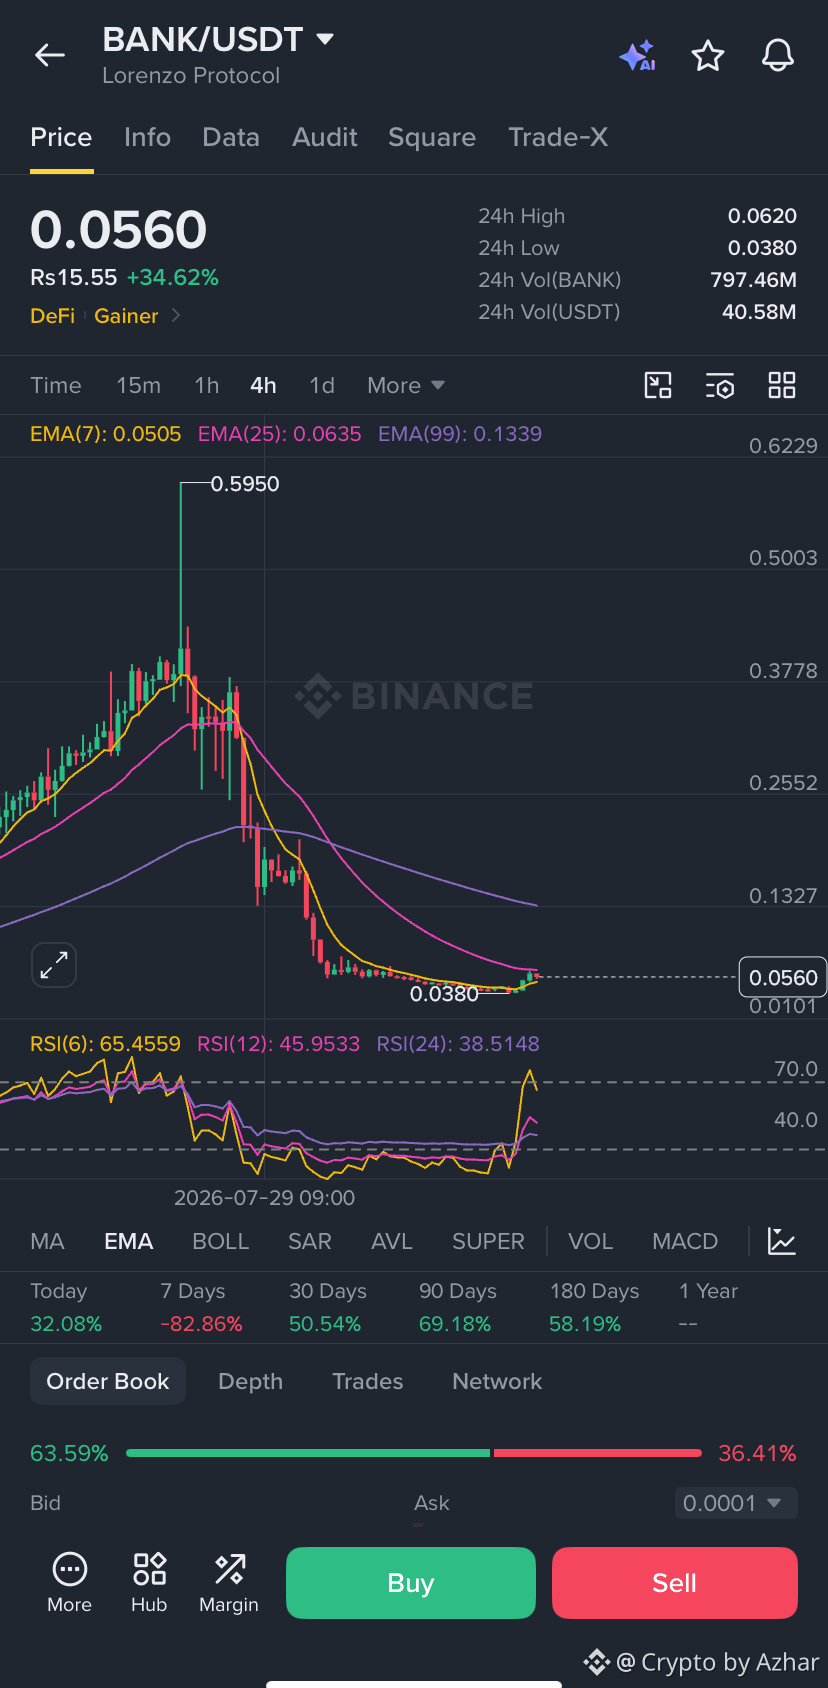Image resolution: width=828 pixels, height=1688 pixels.
Task: Enable the SAR indicator
Action: point(310,1241)
